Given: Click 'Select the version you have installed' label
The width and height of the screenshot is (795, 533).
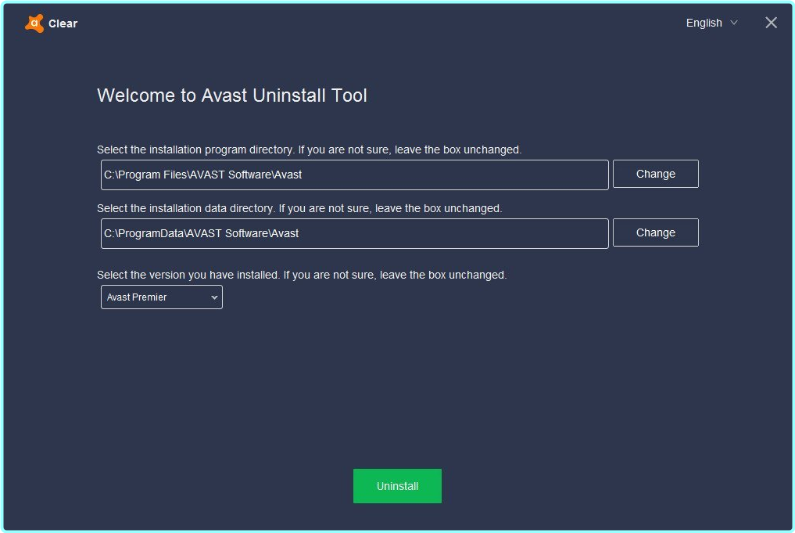Looking at the screenshot, I should tap(302, 275).
